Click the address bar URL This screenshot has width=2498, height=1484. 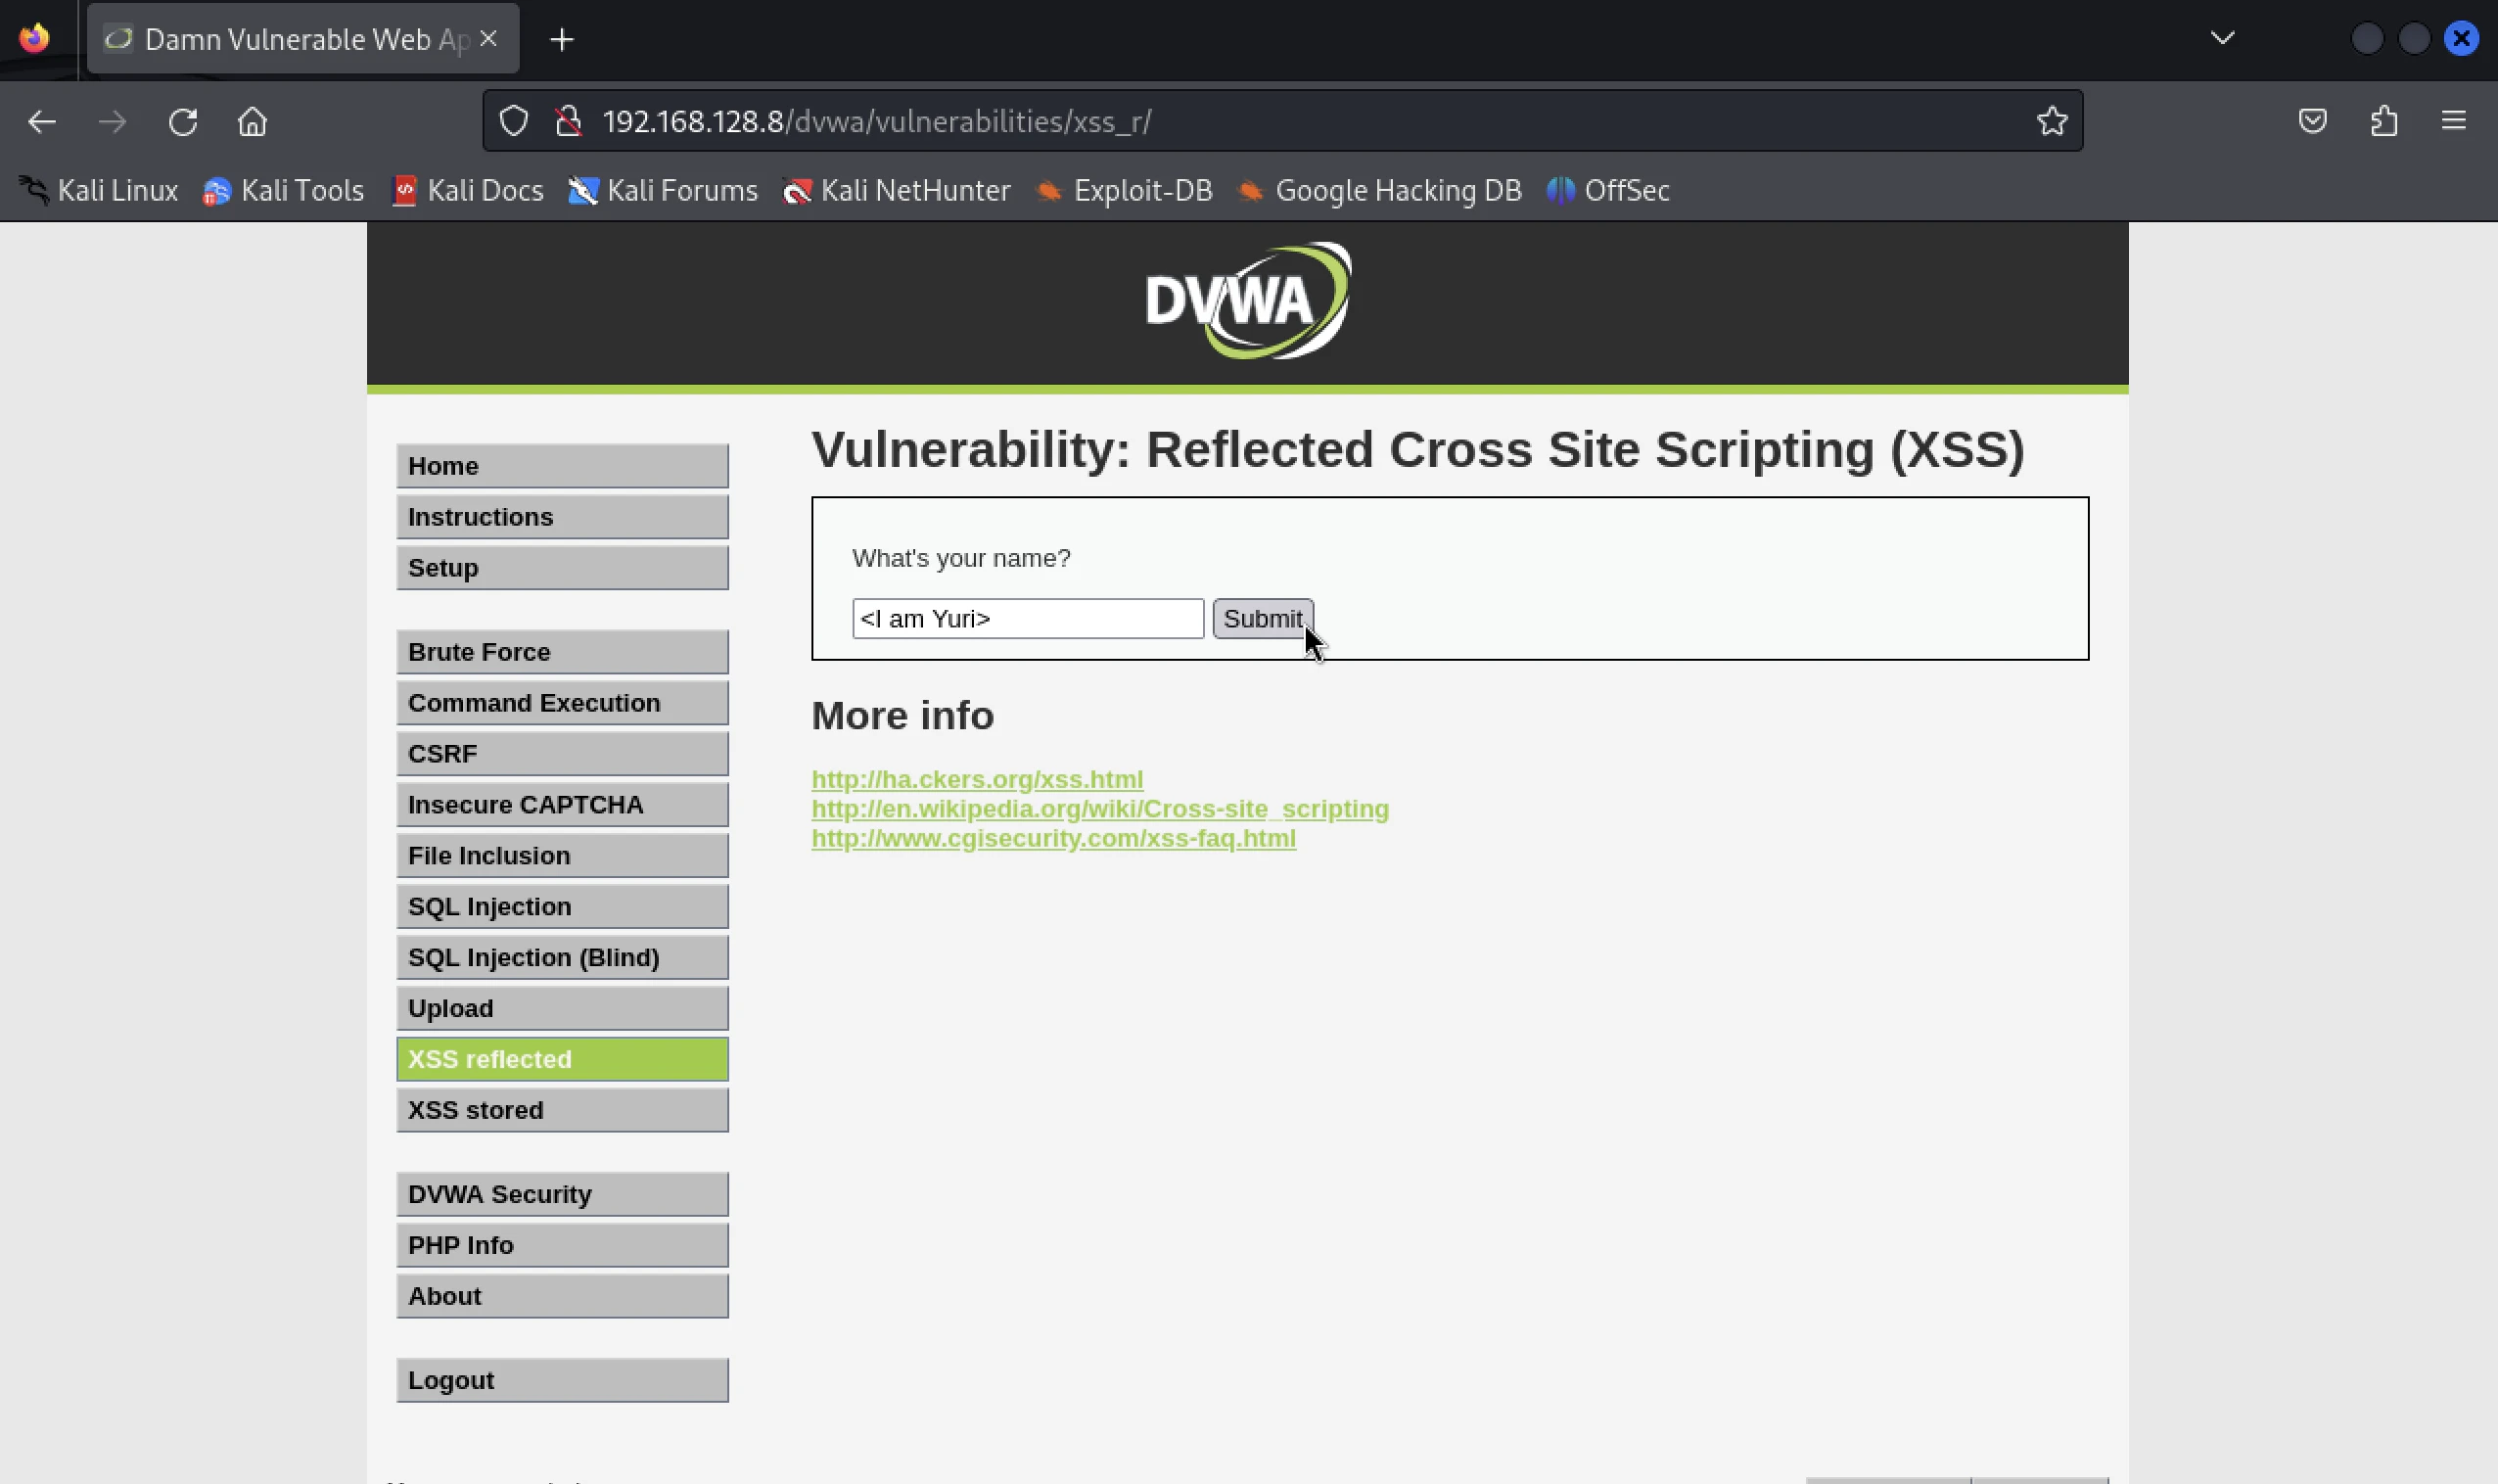pos(877,121)
